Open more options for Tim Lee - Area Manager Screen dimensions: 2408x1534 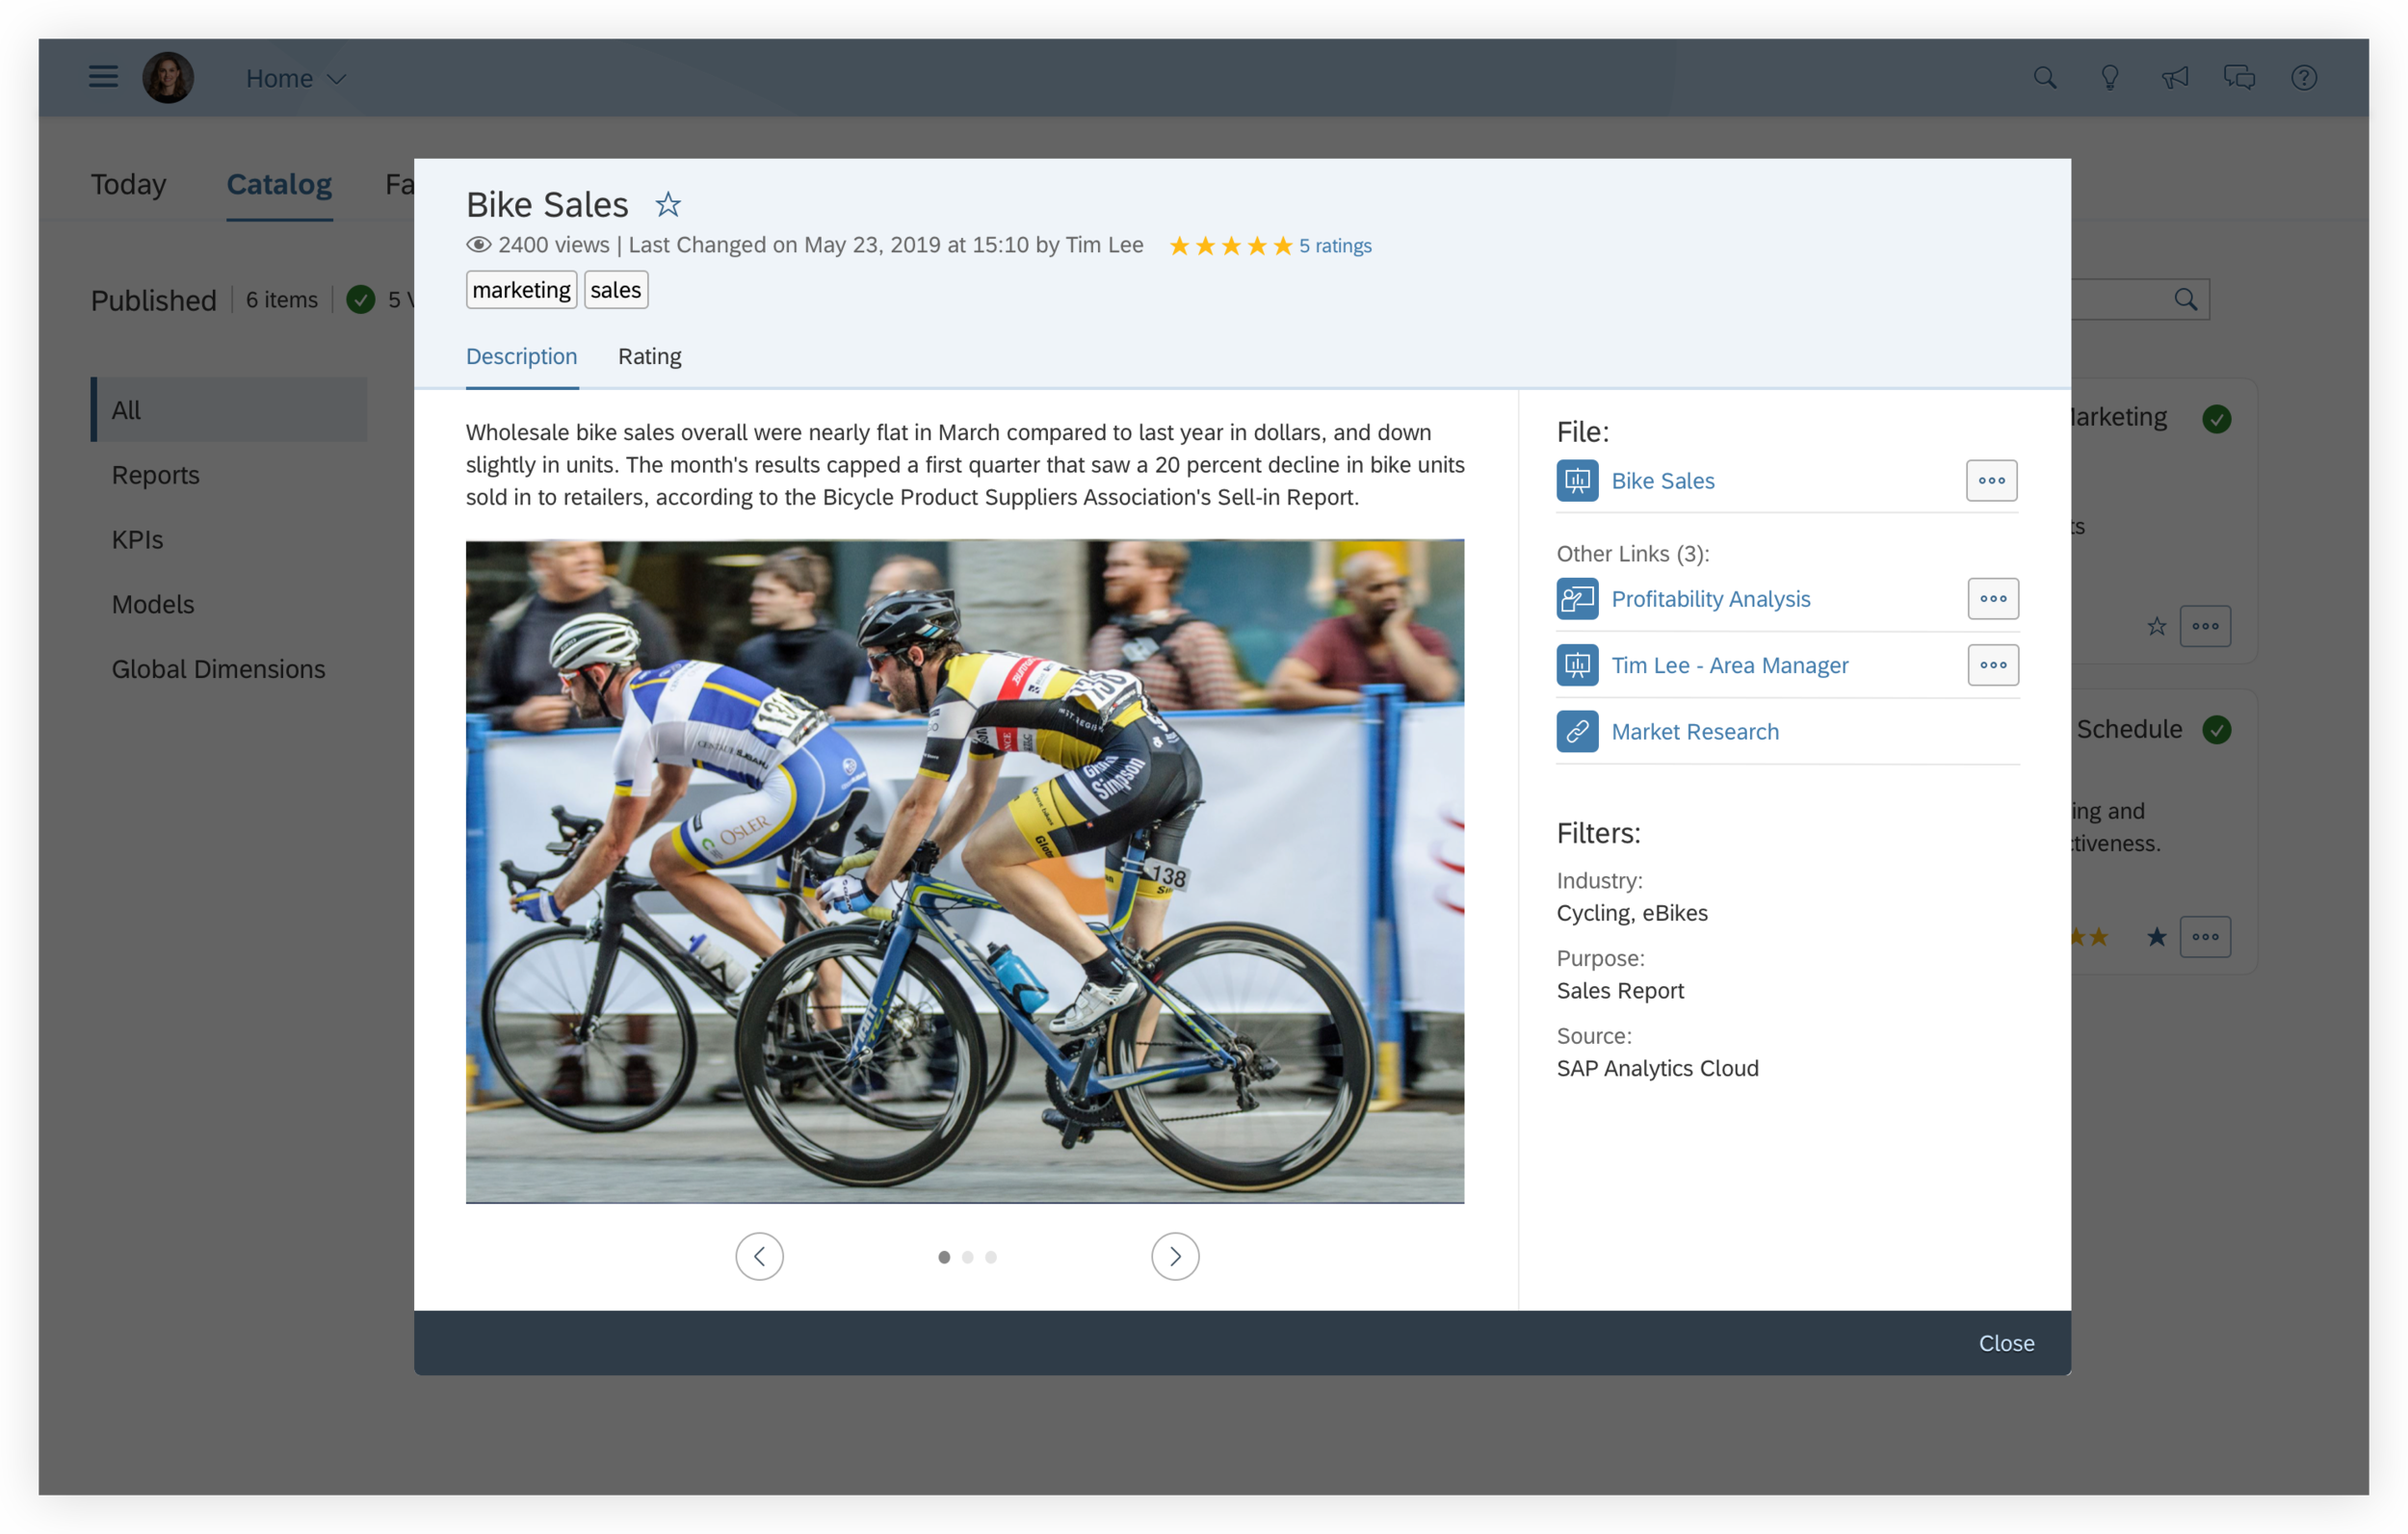(1992, 665)
